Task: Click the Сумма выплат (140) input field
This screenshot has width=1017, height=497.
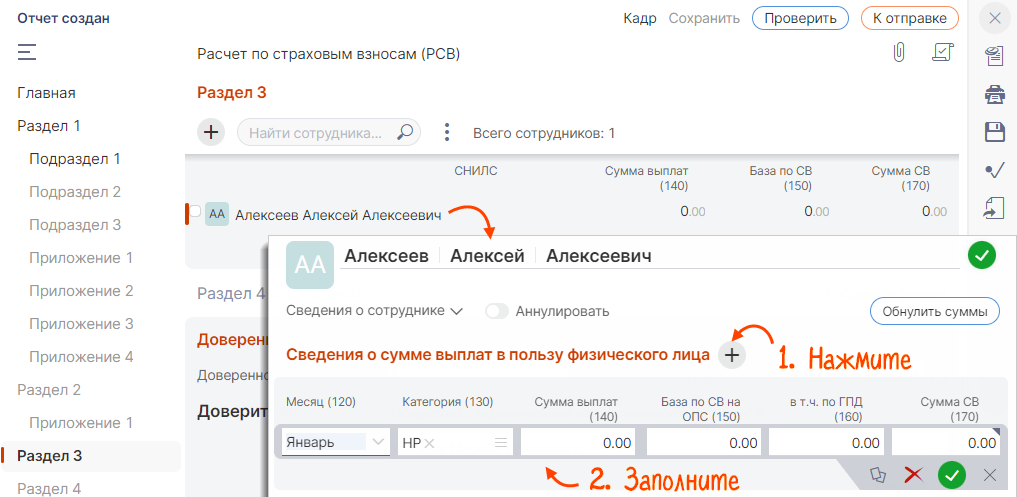Action: pos(578,442)
